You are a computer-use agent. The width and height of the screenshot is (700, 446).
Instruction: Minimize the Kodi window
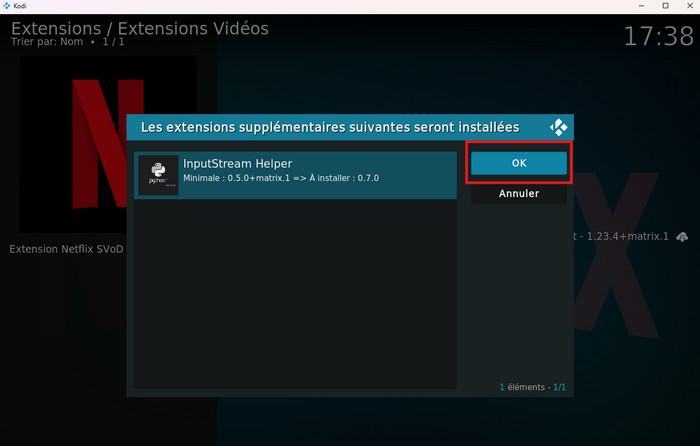click(642, 6)
